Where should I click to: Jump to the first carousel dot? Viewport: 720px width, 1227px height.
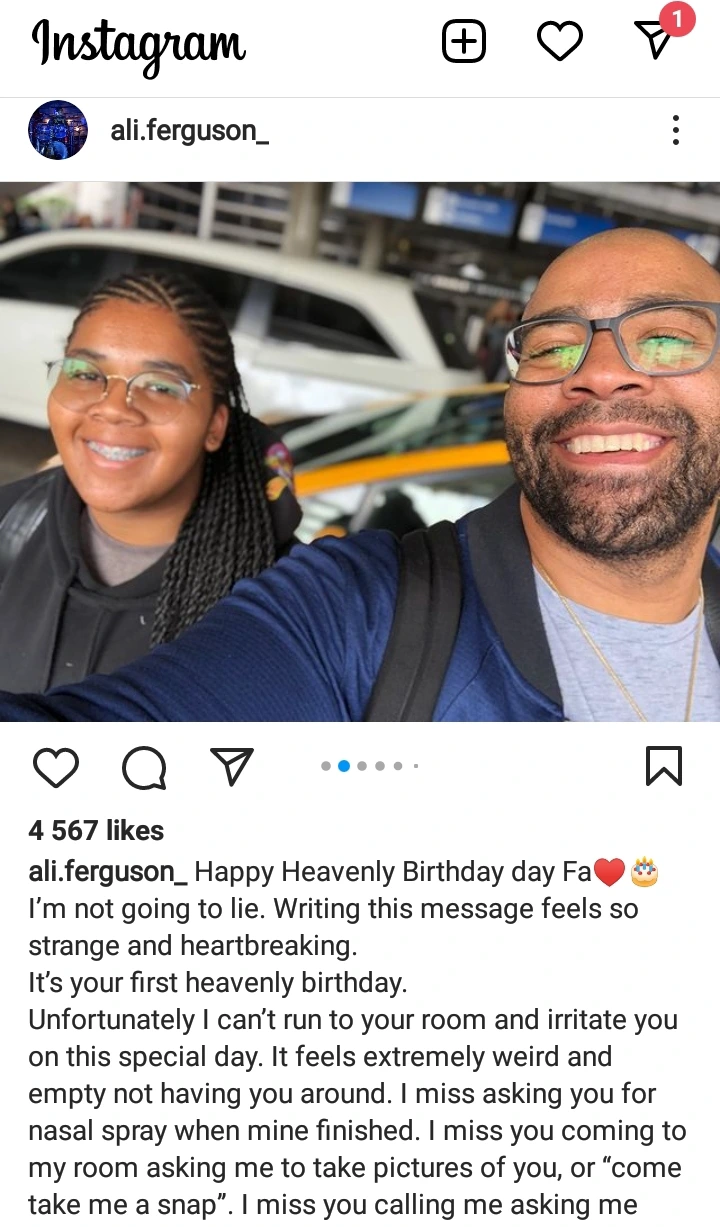pos(326,766)
